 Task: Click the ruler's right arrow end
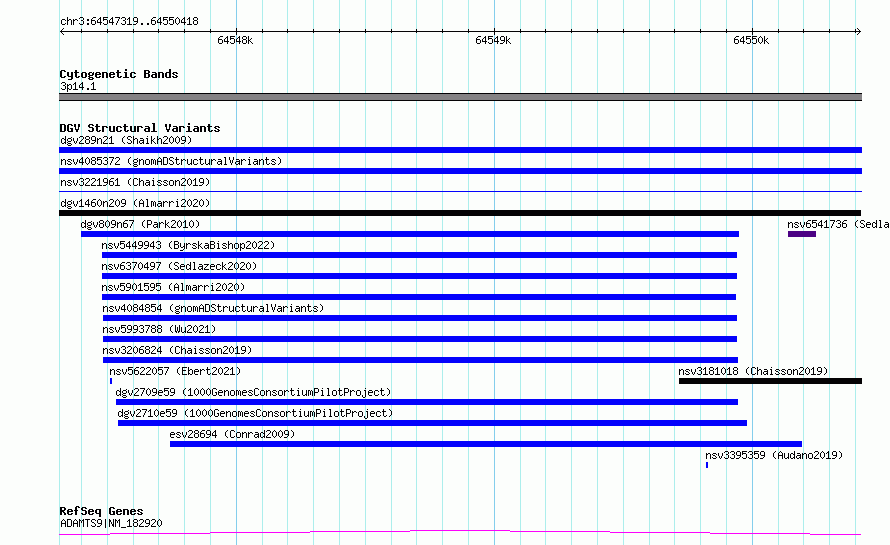coord(858,31)
